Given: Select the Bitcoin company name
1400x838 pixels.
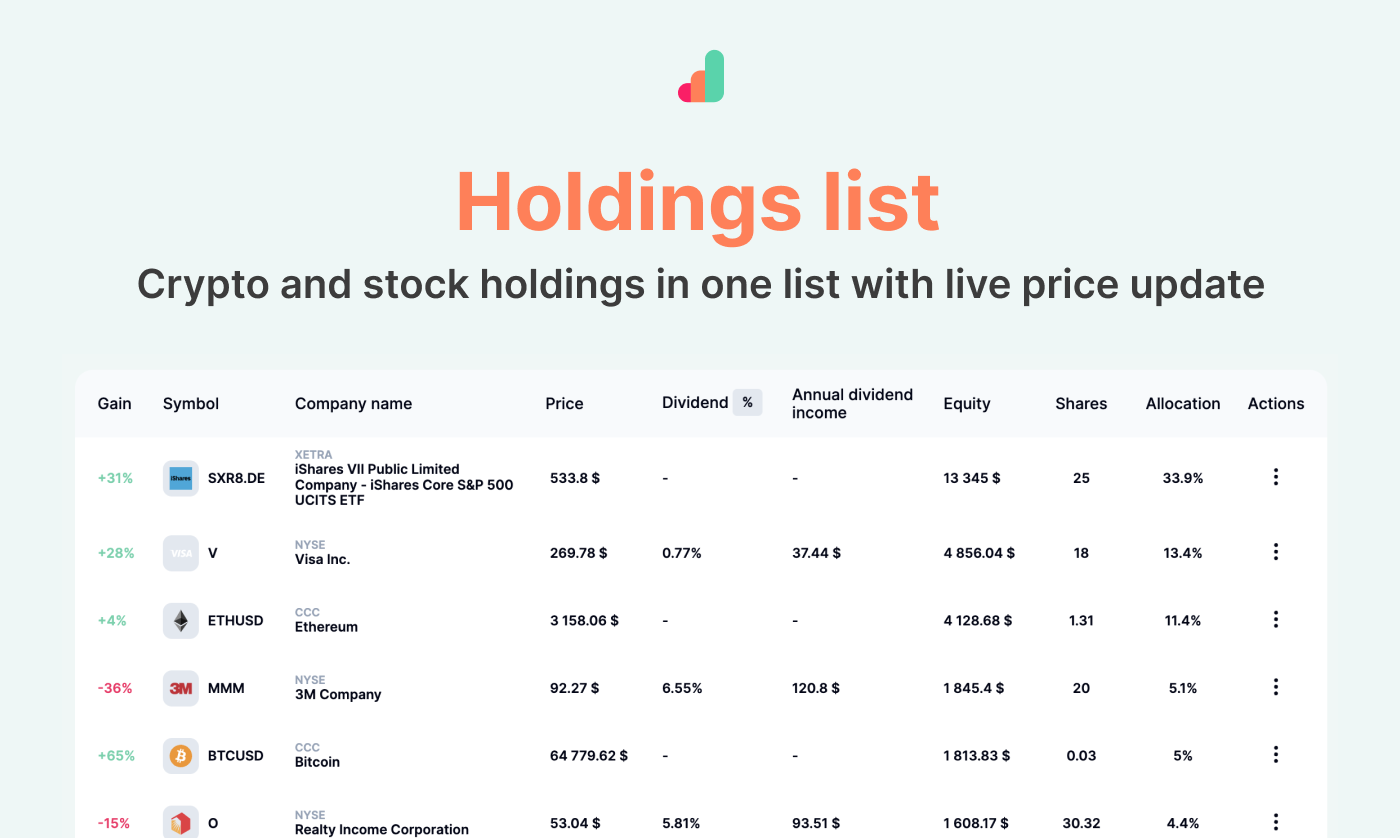Looking at the screenshot, I should (317, 762).
